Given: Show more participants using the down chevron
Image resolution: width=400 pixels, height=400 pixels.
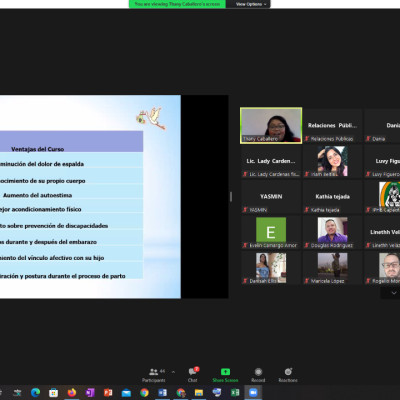Looking at the screenshot, I should (x=394, y=293).
